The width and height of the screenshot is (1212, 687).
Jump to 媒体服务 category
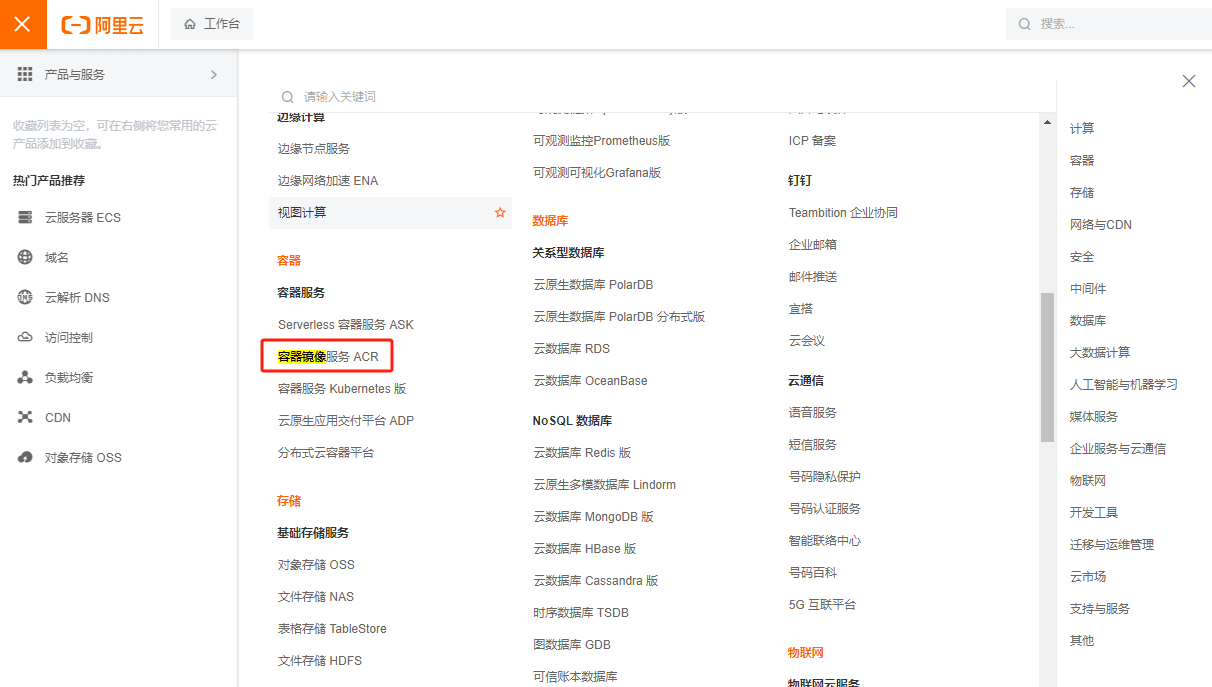pyautogui.click(x=1094, y=416)
